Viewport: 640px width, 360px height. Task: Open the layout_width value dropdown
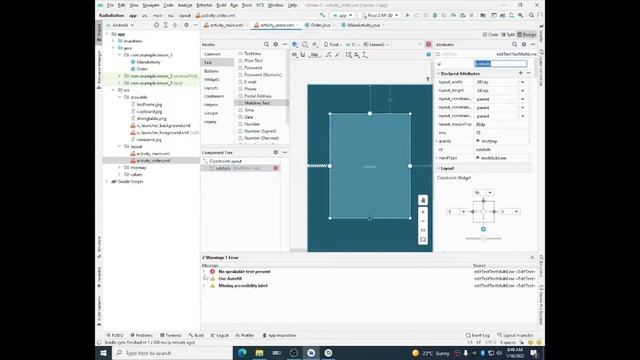[x=522, y=82]
